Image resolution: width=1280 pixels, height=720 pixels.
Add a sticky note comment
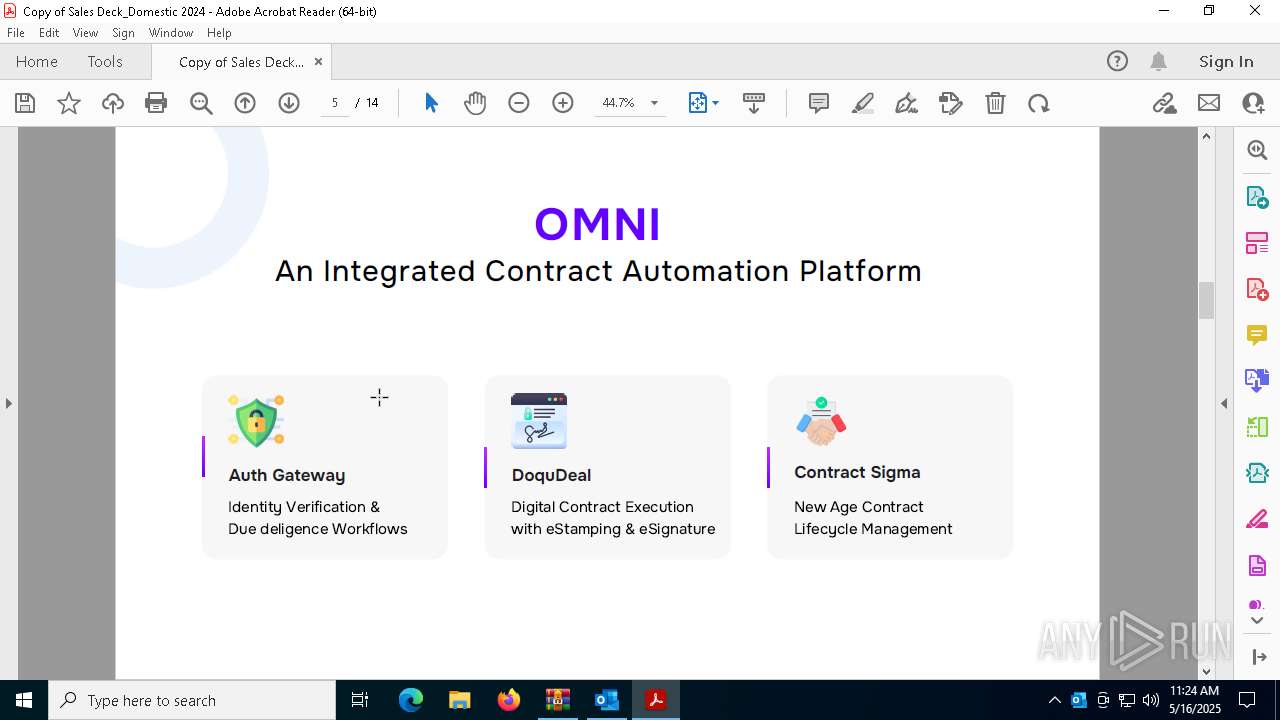pyautogui.click(x=819, y=103)
